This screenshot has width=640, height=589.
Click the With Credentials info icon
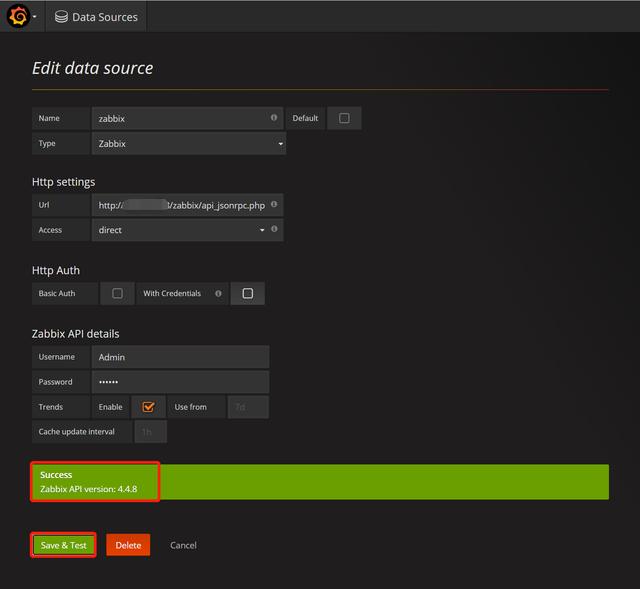[218, 293]
